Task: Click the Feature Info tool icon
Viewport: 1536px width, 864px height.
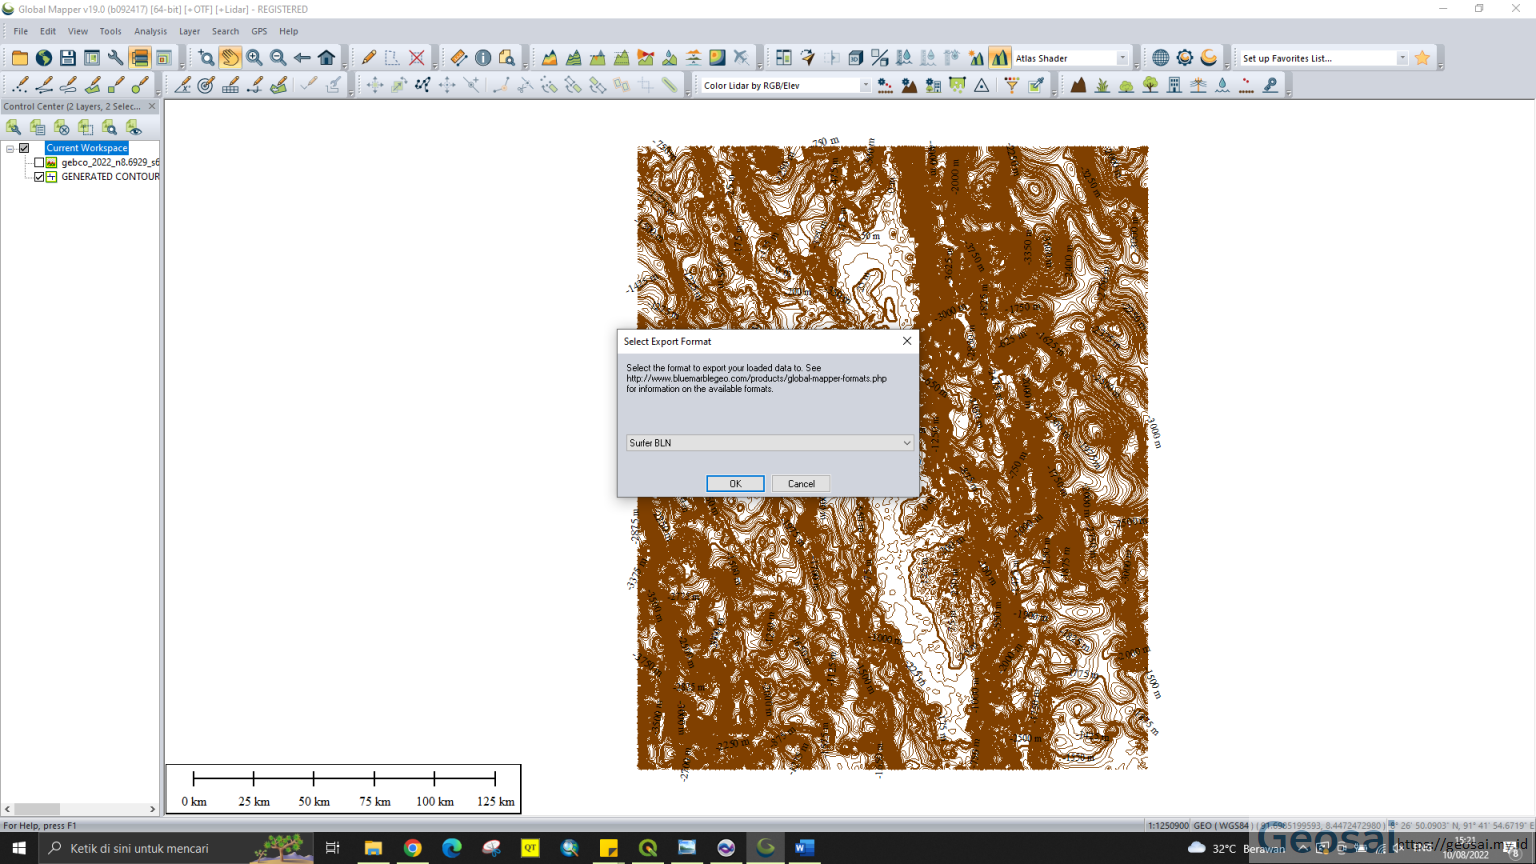Action: (481, 57)
